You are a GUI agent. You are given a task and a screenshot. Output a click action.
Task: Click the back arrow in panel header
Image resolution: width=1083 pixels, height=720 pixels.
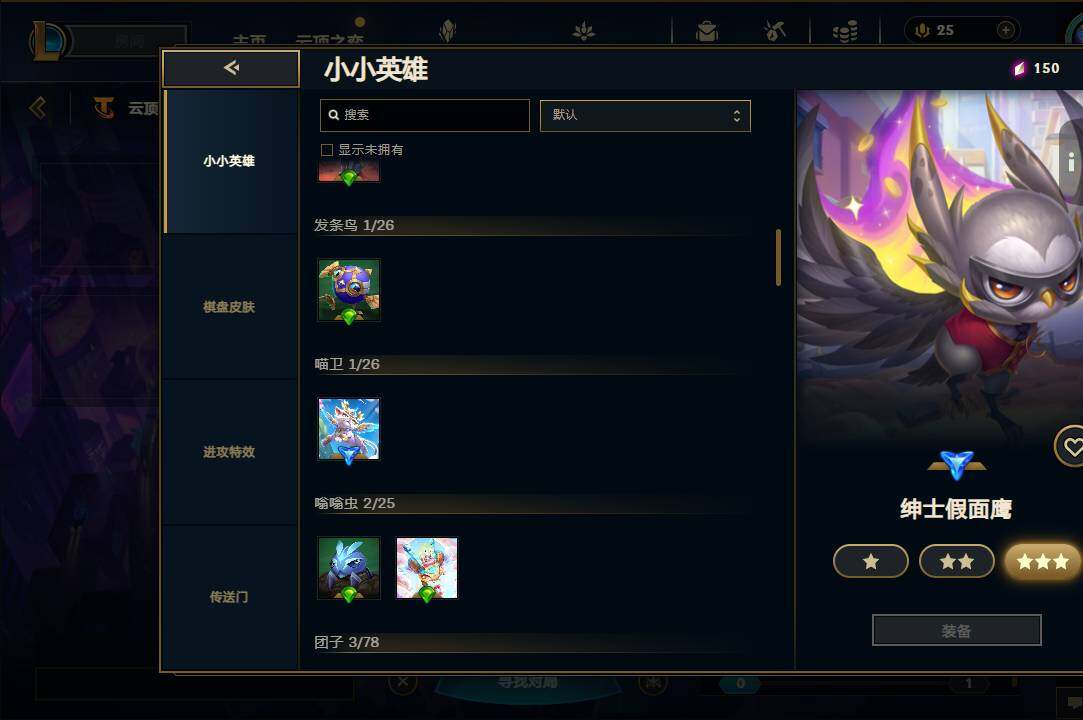coord(231,68)
